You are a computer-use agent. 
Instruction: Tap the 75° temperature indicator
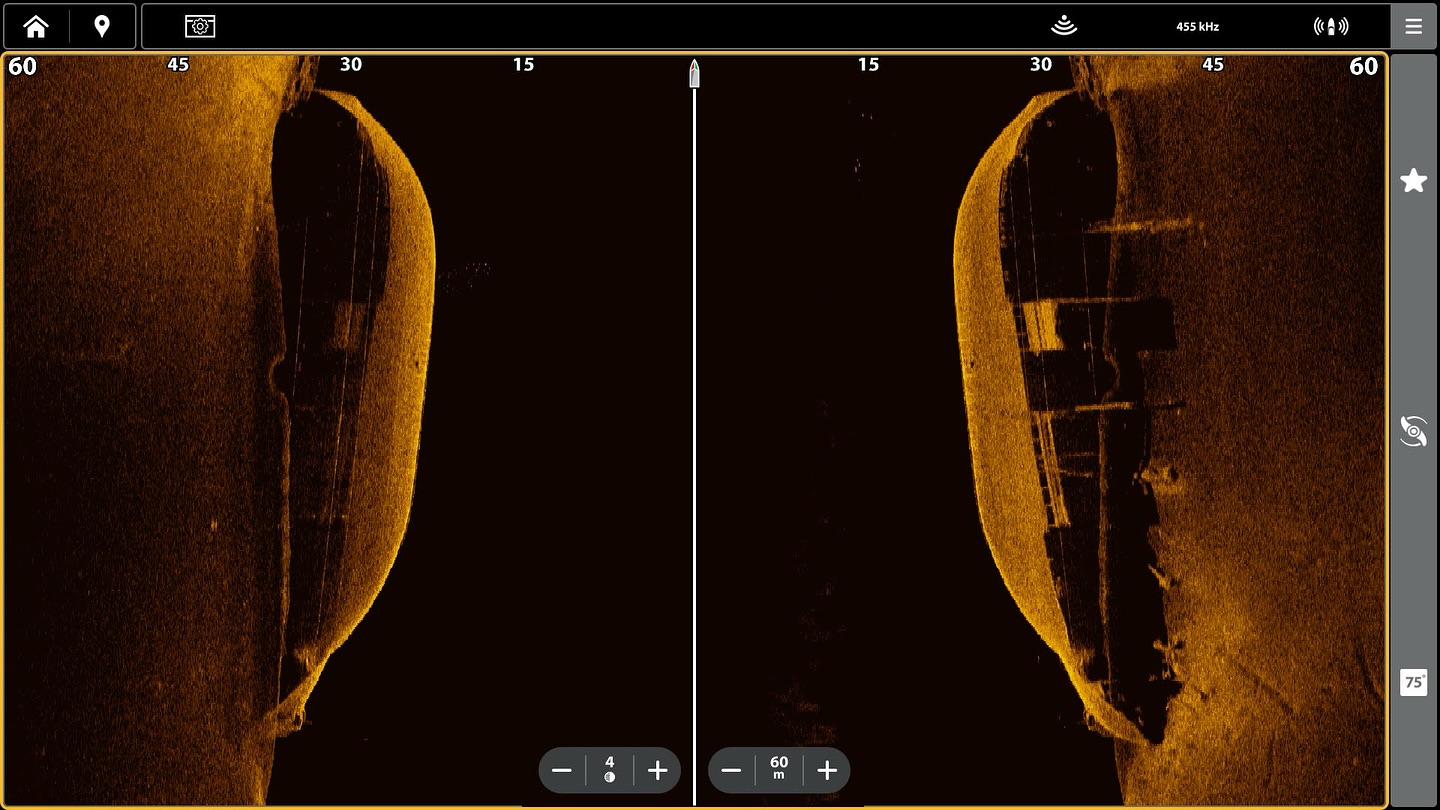click(1413, 683)
